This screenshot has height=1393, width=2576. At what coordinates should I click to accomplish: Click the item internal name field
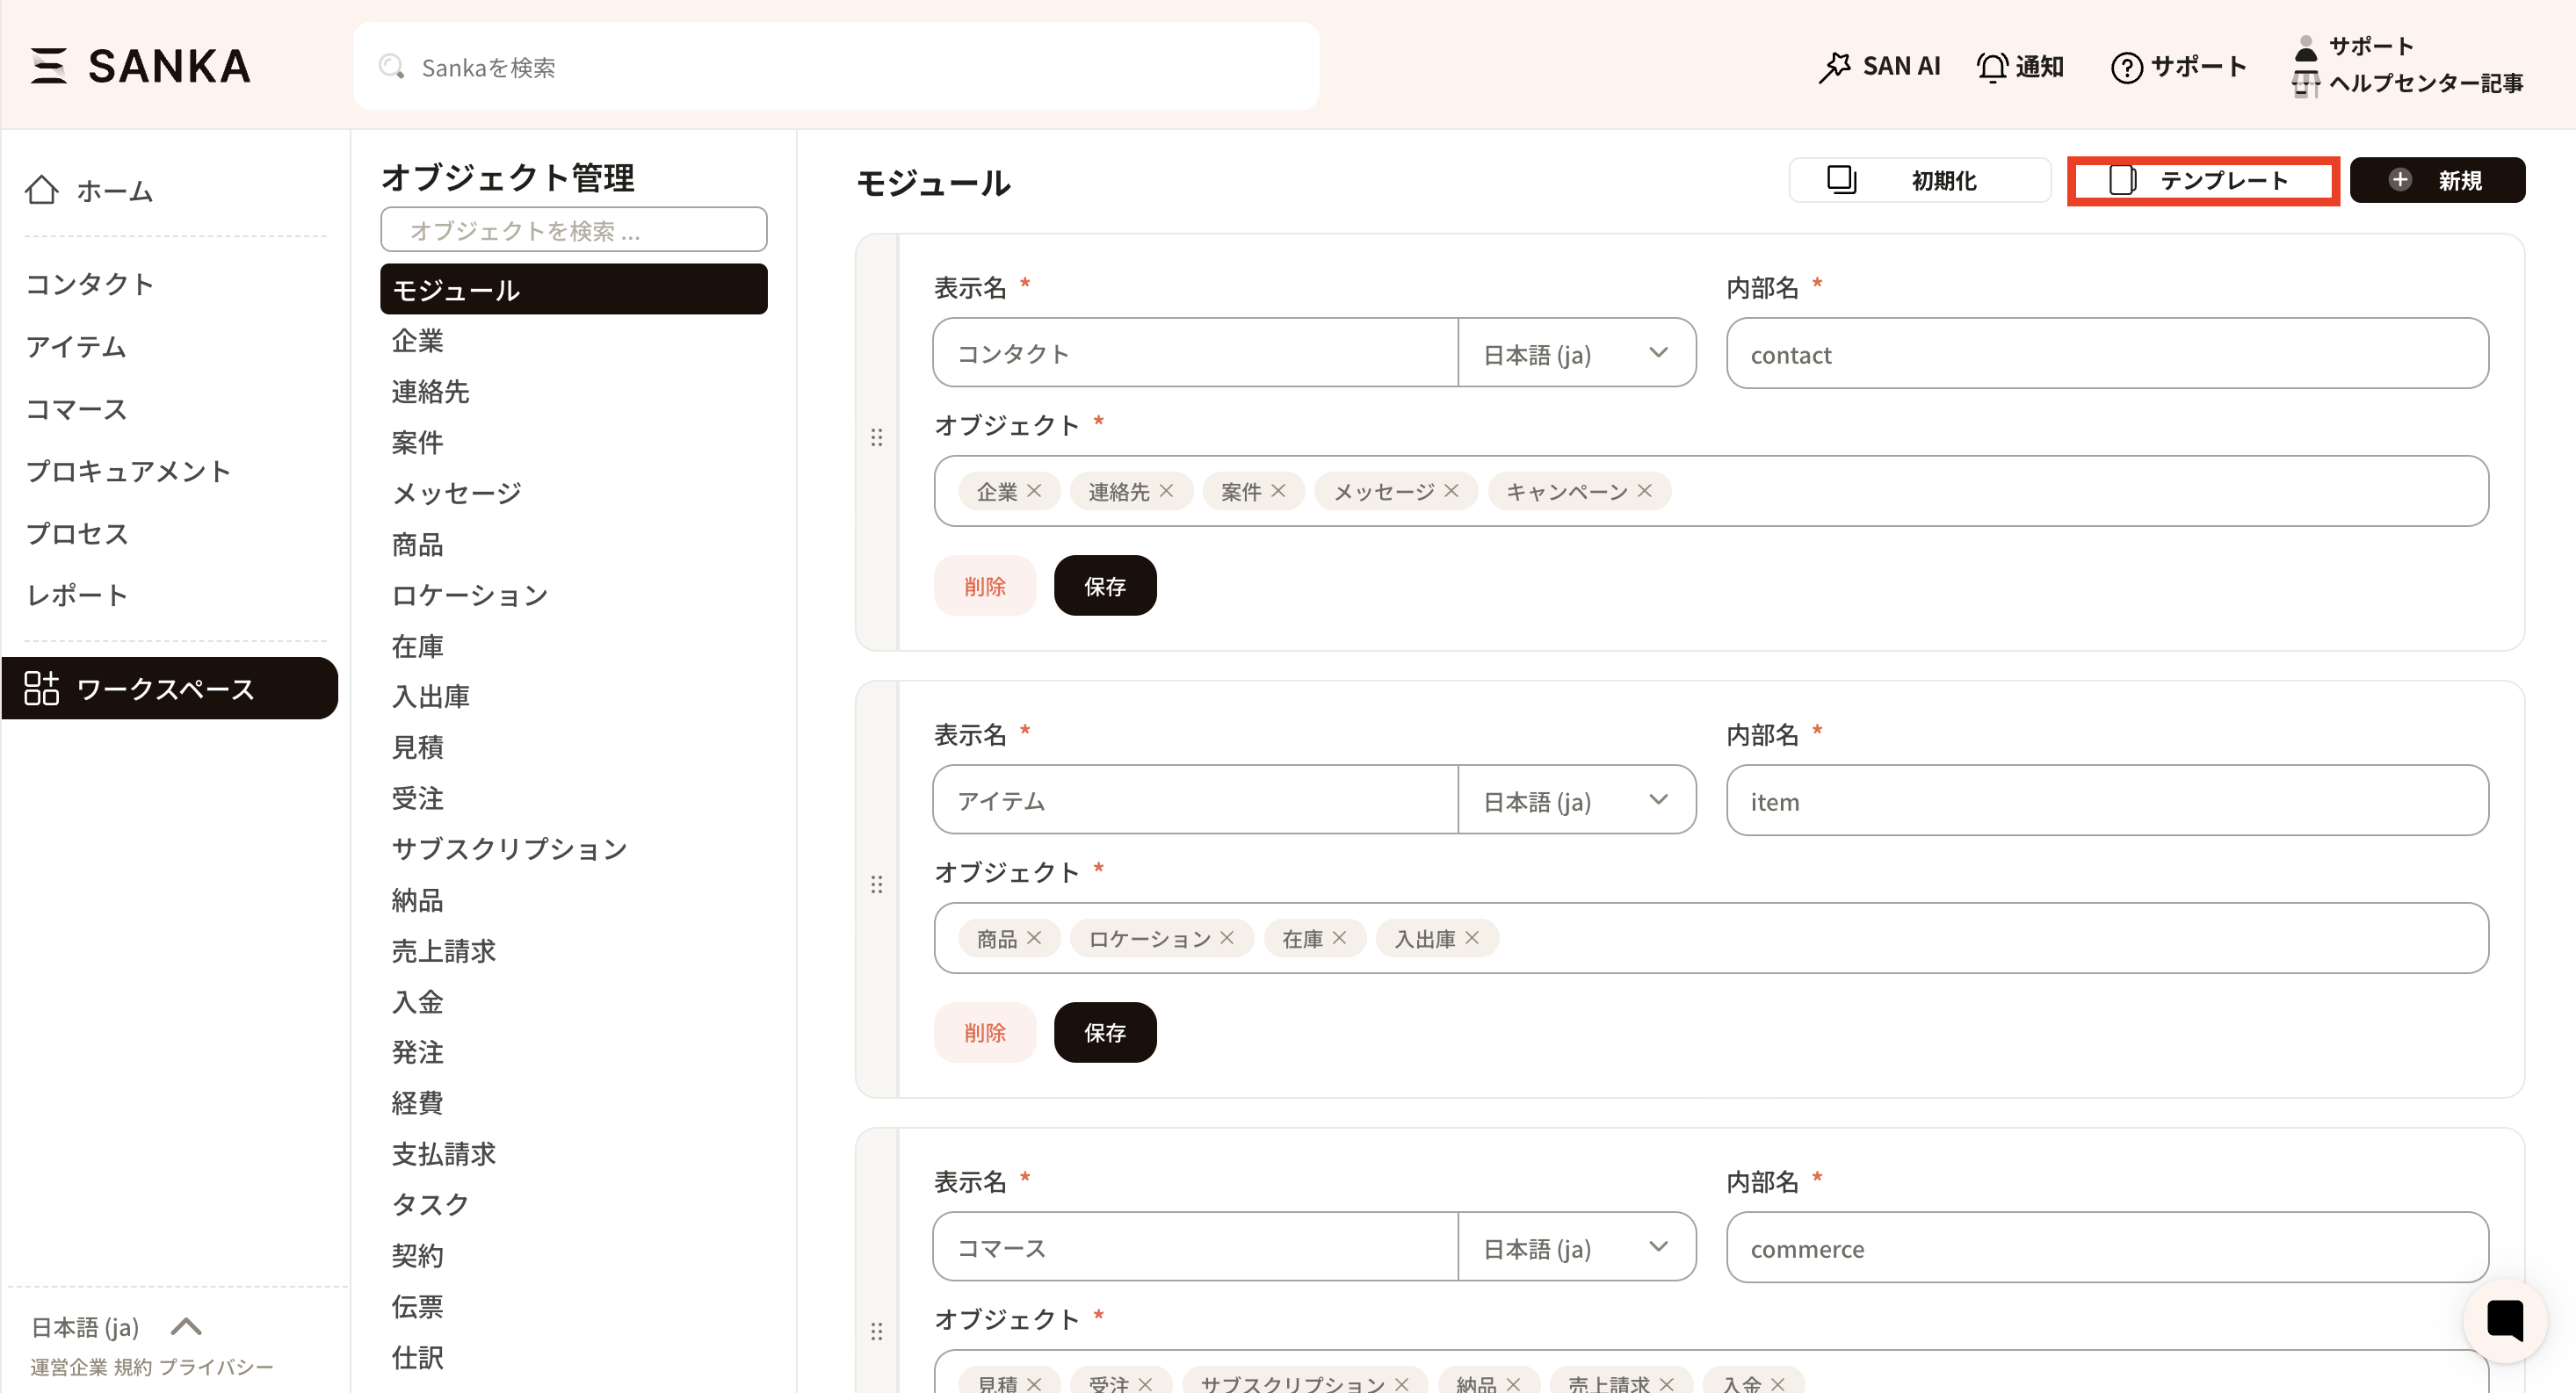2107,800
